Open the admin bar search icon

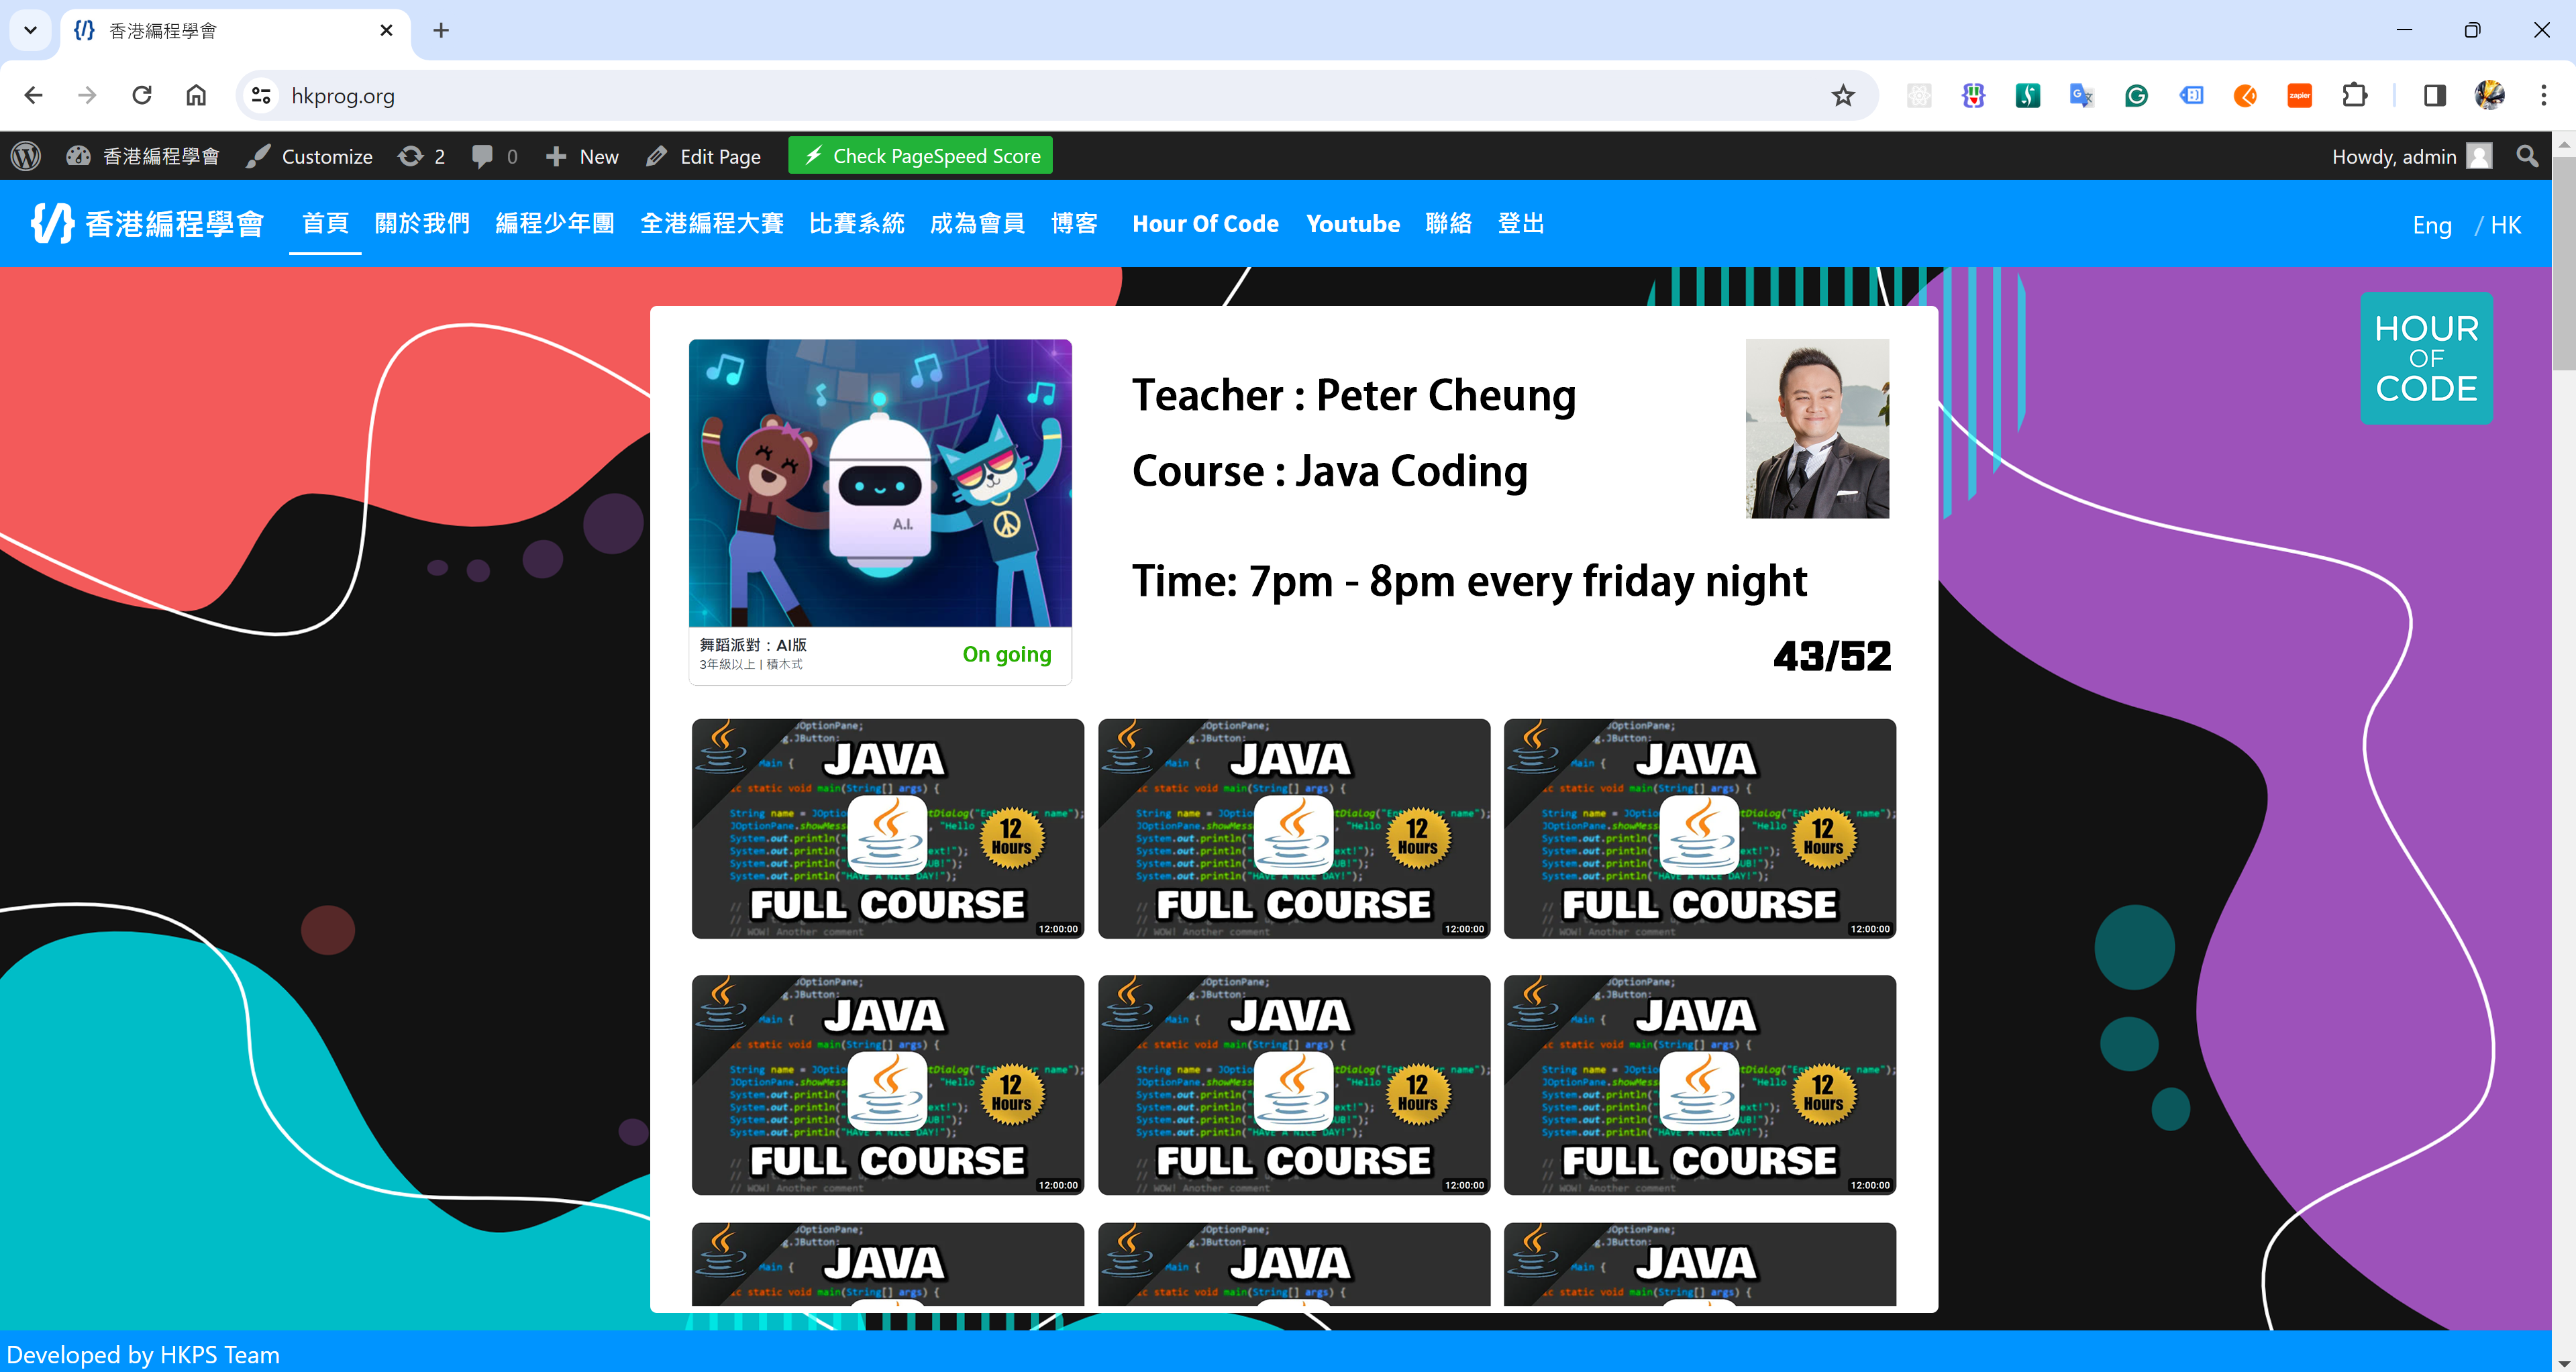(x=2527, y=156)
